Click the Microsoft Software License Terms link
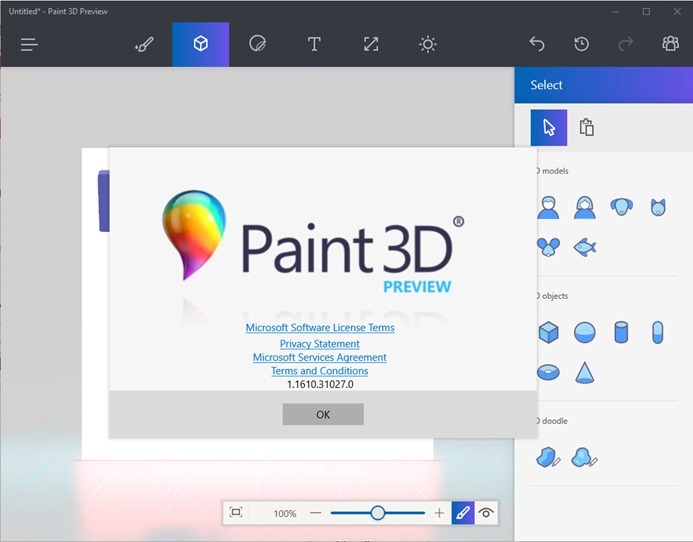The width and height of the screenshot is (693, 542). (320, 328)
